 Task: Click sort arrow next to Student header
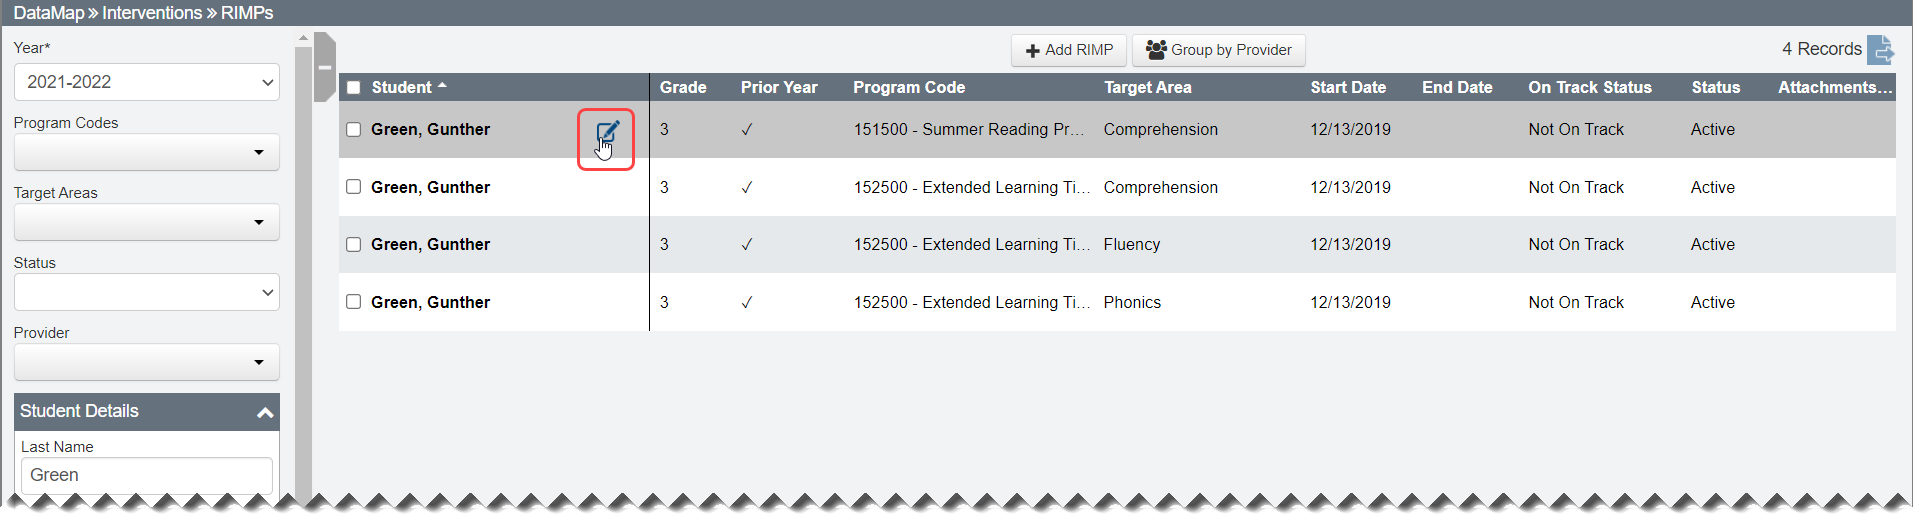coord(442,87)
